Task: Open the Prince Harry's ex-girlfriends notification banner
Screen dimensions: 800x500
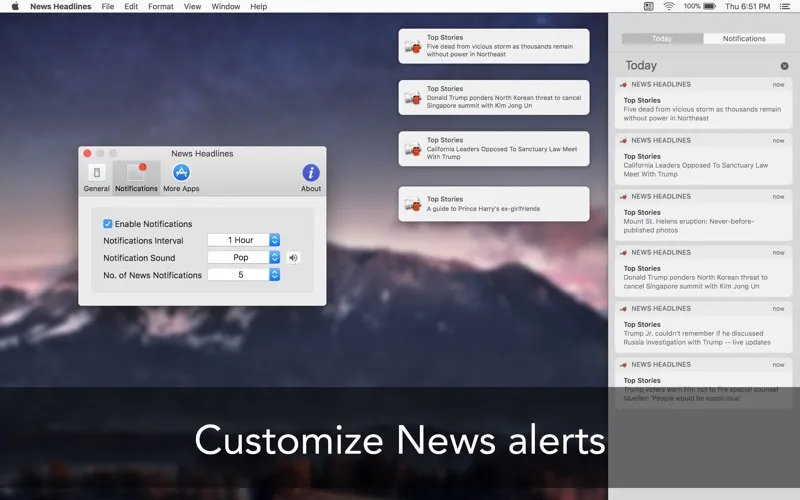Action: pos(493,204)
